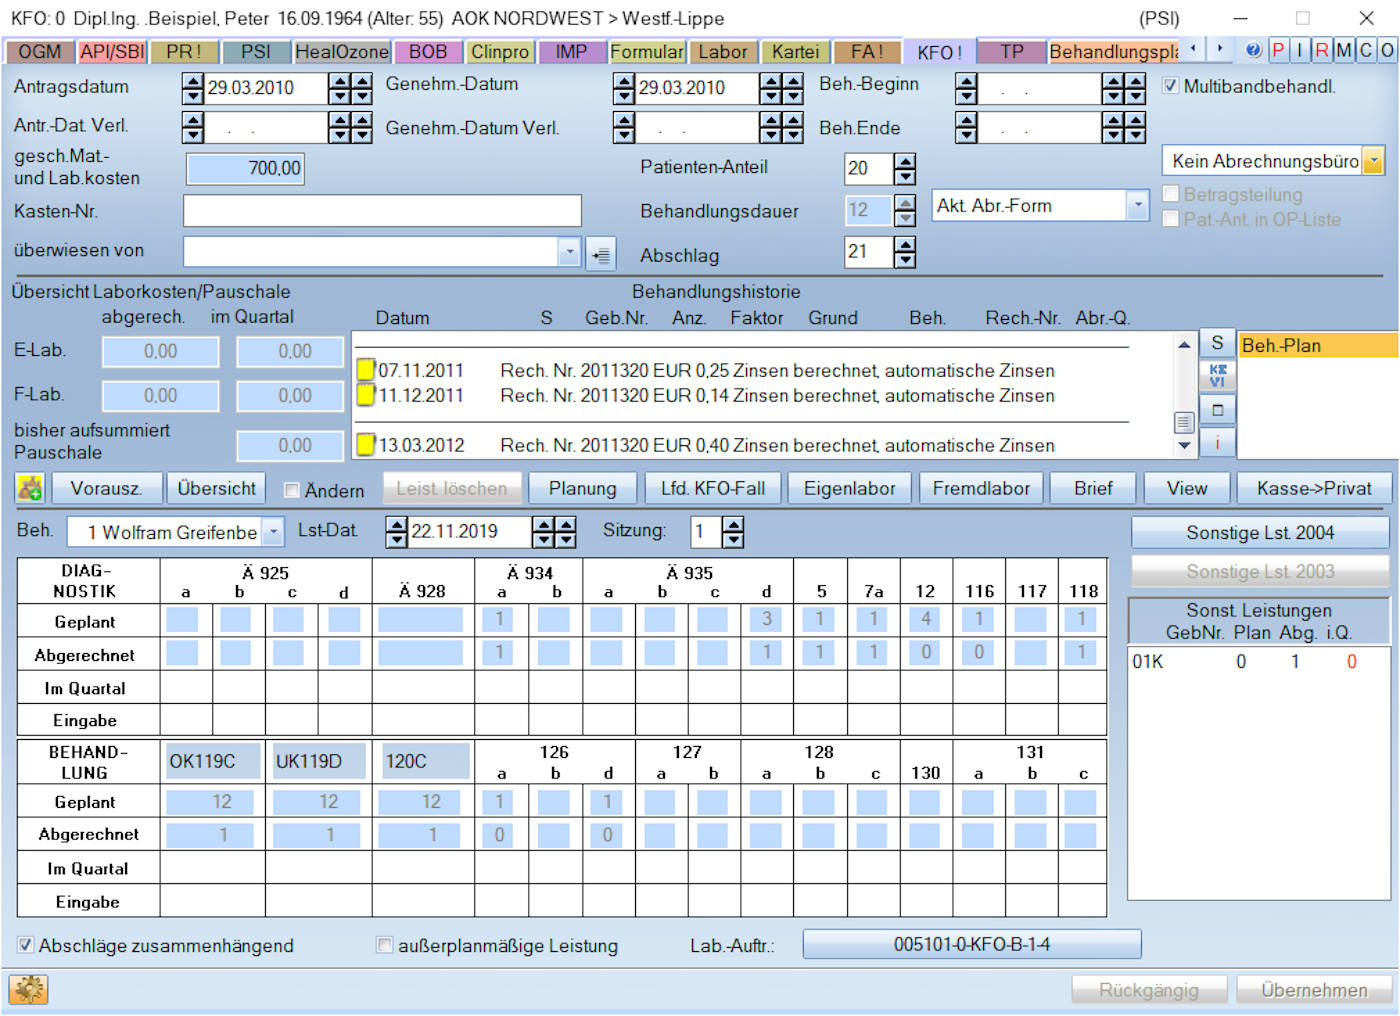
Task: Open settings via bottom-left gear icon
Action: pos(29,990)
